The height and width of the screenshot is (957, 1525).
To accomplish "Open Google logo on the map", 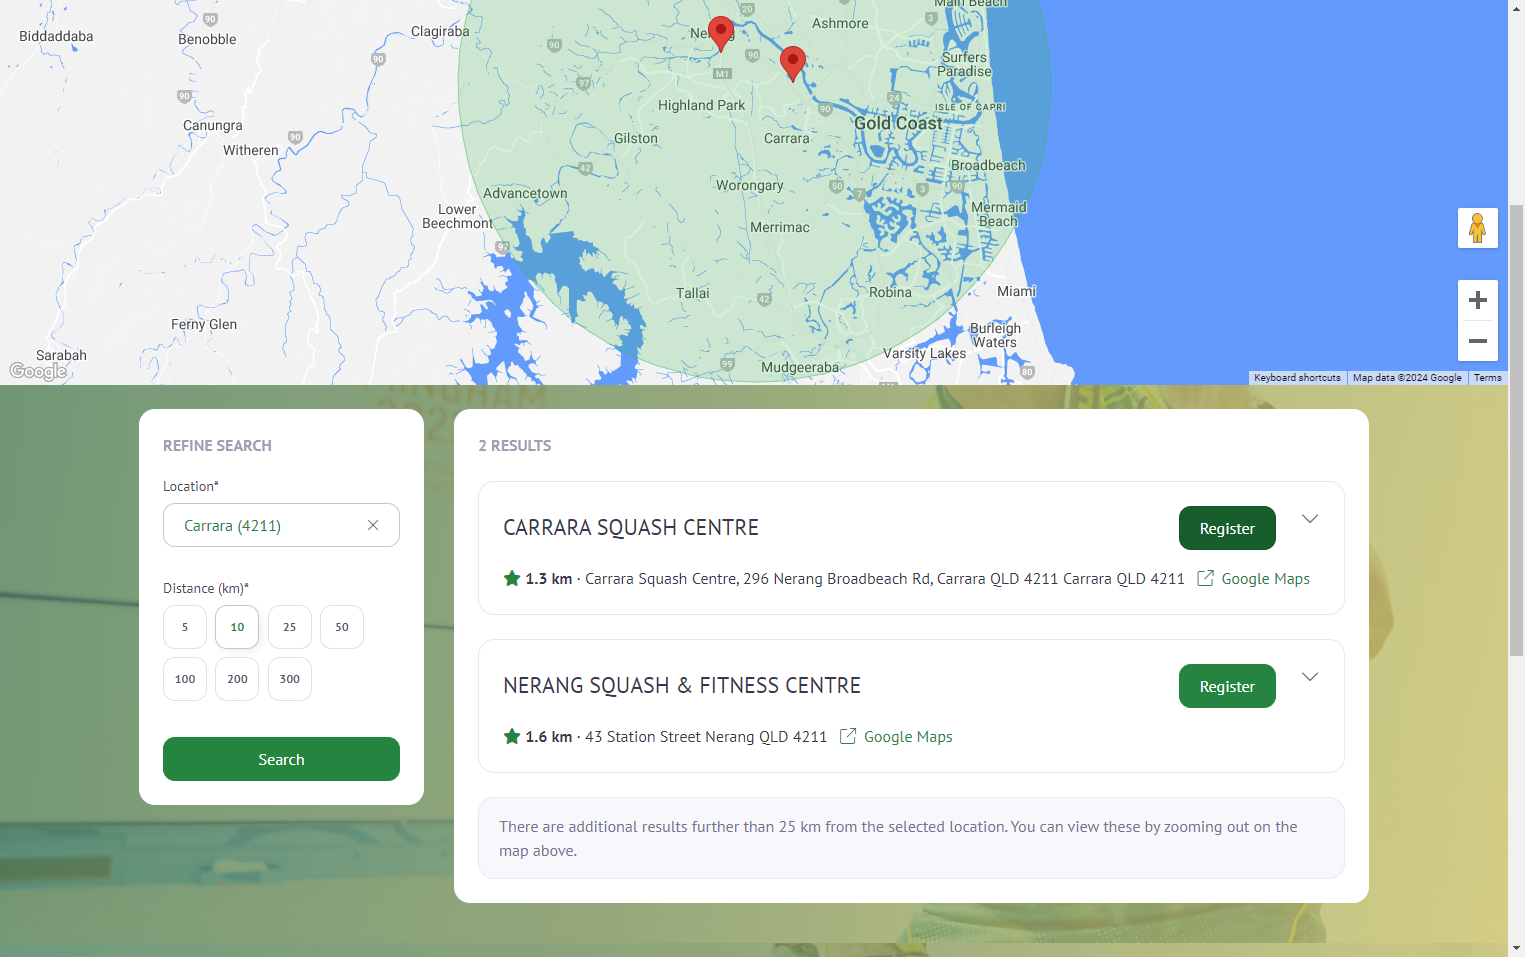I will (38, 371).
